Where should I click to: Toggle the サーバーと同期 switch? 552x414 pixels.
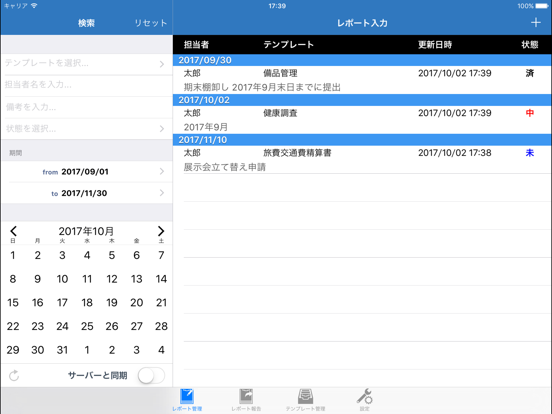pos(151,376)
